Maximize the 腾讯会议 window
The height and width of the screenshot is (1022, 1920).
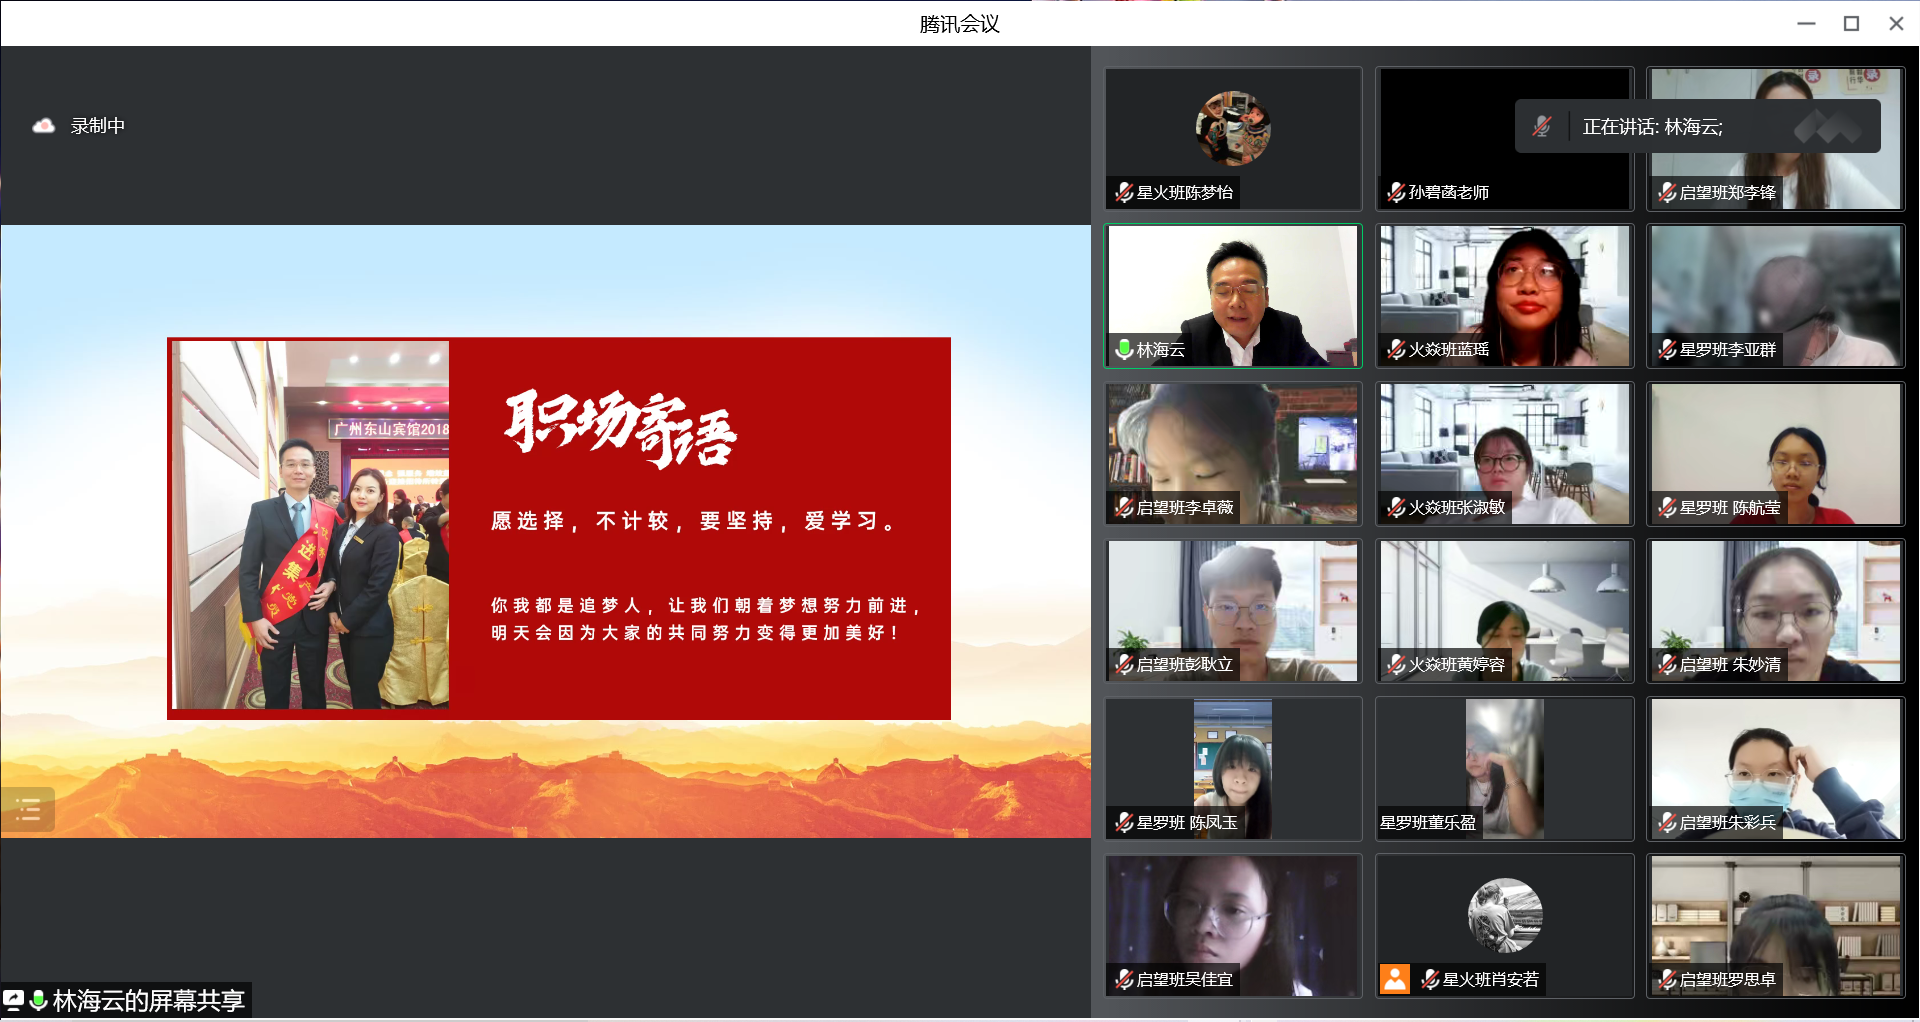[1851, 23]
